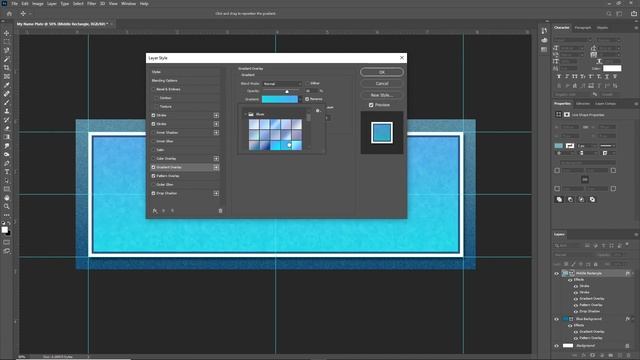Open the gradient picker gear menu
Screen dimensions: 640x360
[318, 111]
